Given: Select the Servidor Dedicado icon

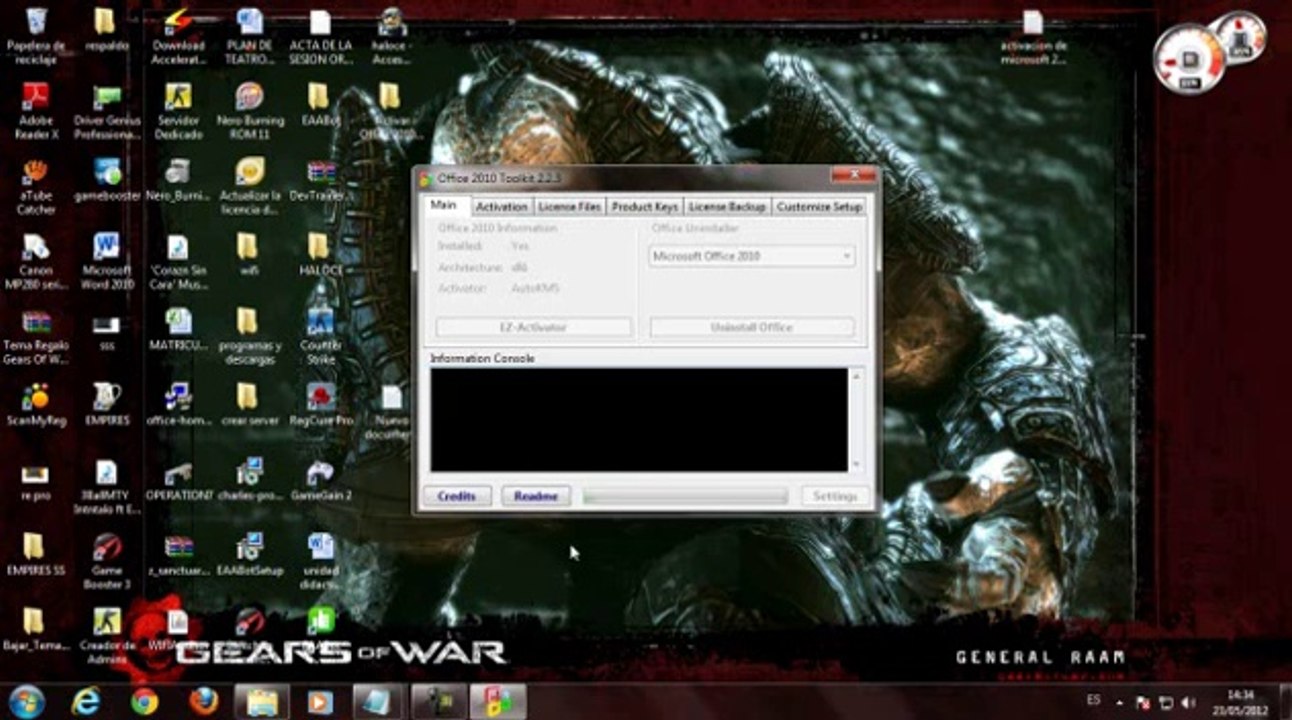Looking at the screenshot, I should click(178, 109).
